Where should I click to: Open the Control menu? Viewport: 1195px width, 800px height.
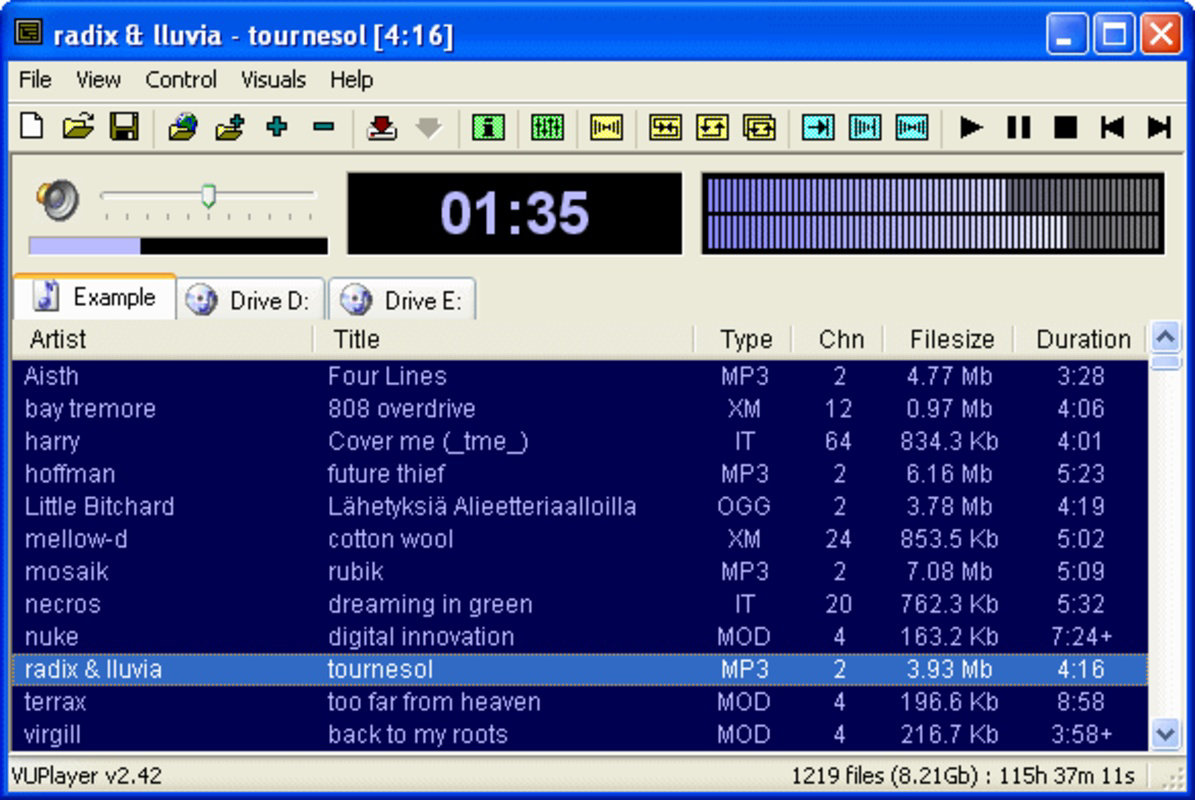pyautogui.click(x=181, y=80)
